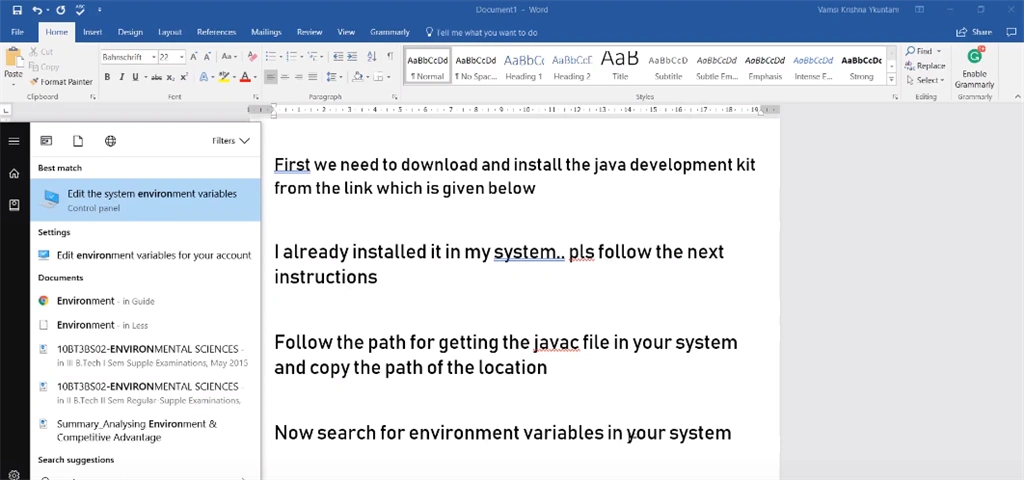The image size is (1024, 480).
Task: Click the red font color swatch
Action: tap(245, 77)
